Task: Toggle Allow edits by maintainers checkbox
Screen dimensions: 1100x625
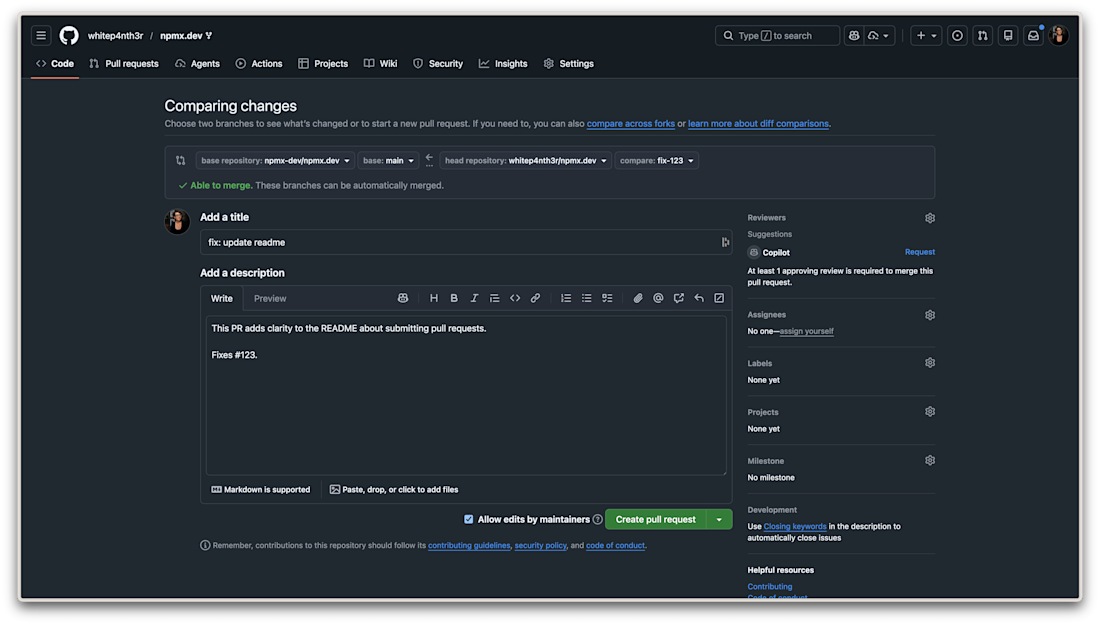Action: 469,520
